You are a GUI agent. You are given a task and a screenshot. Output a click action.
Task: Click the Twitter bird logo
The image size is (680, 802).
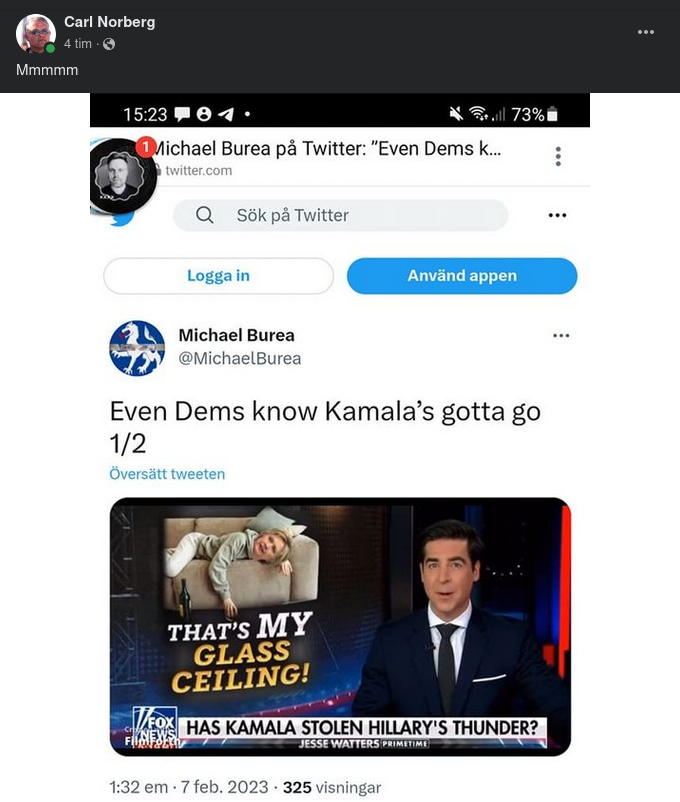tap(124, 217)
